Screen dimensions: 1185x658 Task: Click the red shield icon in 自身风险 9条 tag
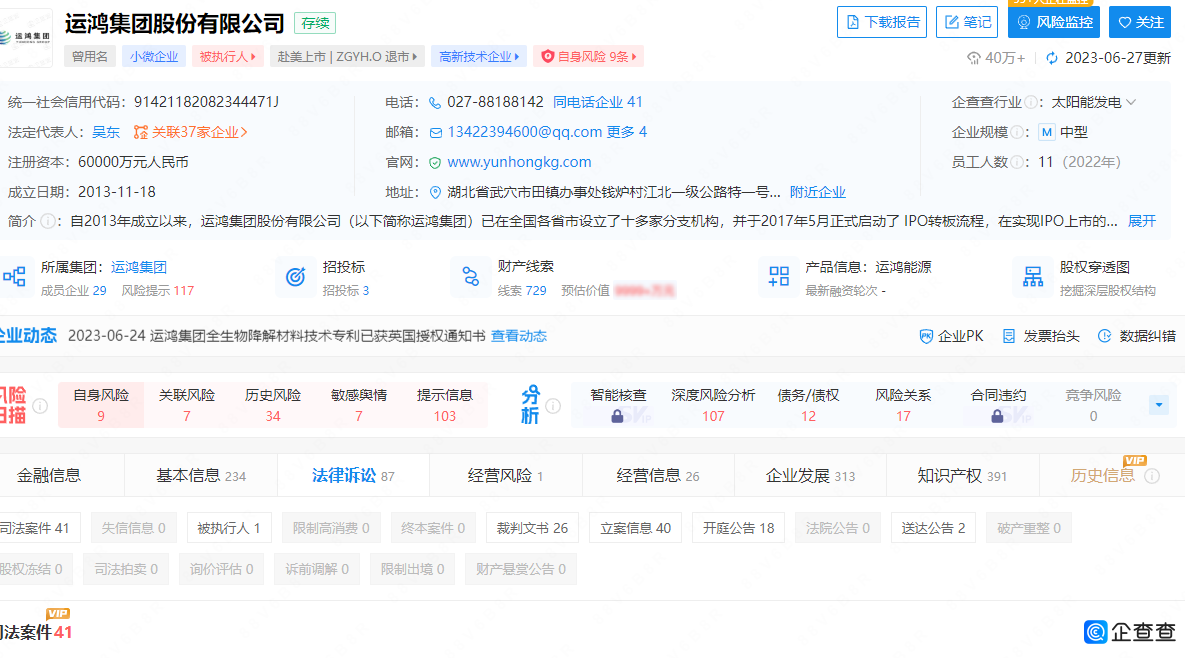point(548,57)
